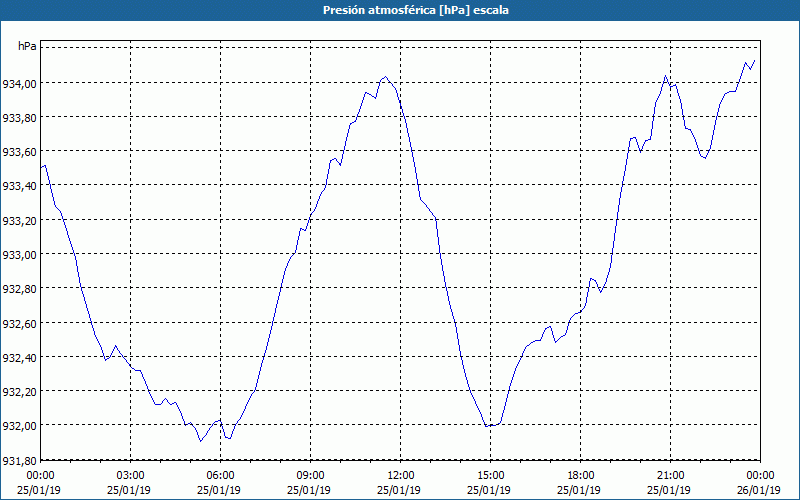800x500 pixels.
Task: Click the 933,20 y-axis value
Action: [19, 221]
